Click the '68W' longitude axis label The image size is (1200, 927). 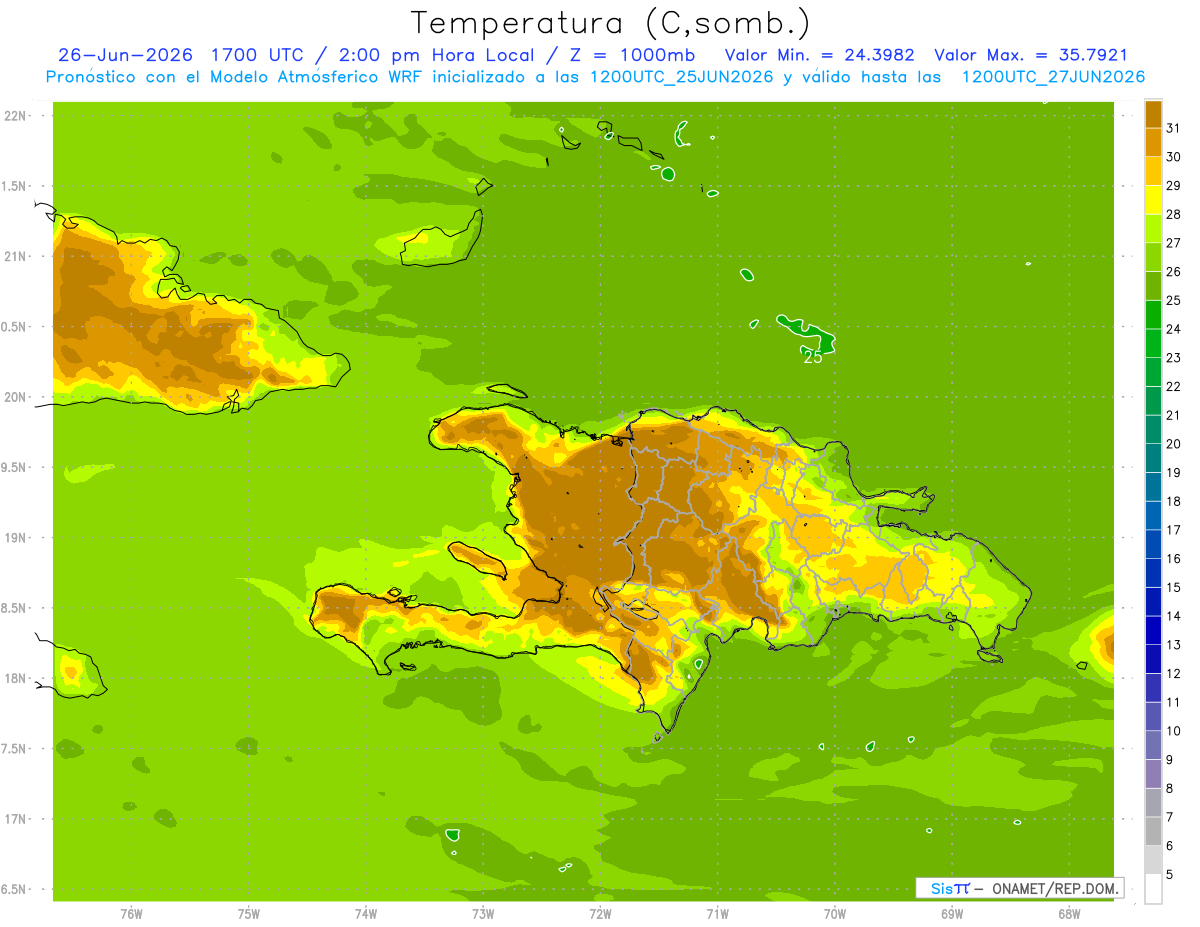point(1069,913)
